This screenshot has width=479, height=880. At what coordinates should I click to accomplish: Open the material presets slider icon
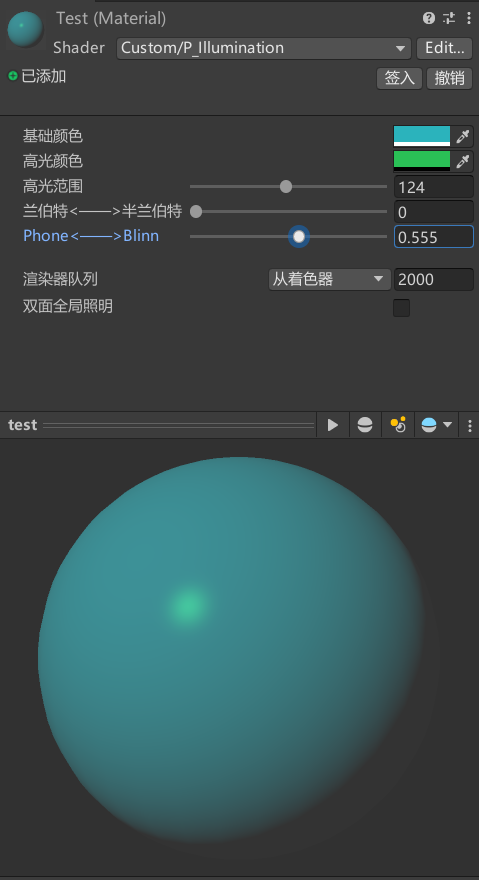point(449,19)
